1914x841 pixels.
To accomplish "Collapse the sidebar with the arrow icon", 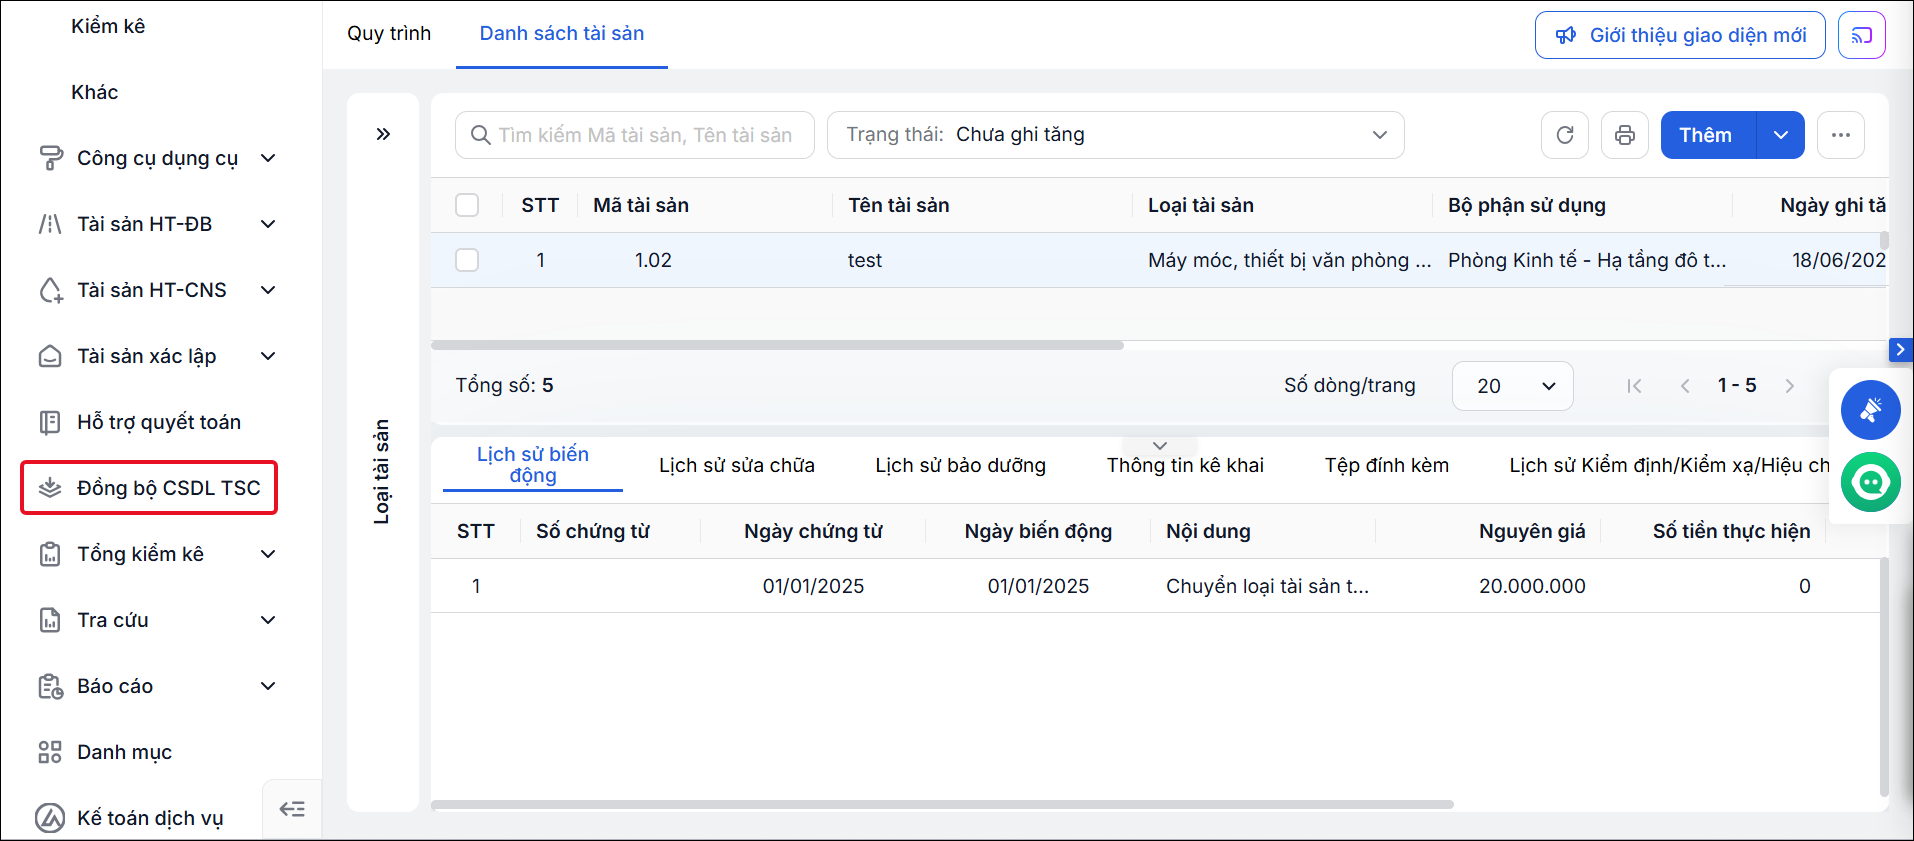I will pos(292,809).
